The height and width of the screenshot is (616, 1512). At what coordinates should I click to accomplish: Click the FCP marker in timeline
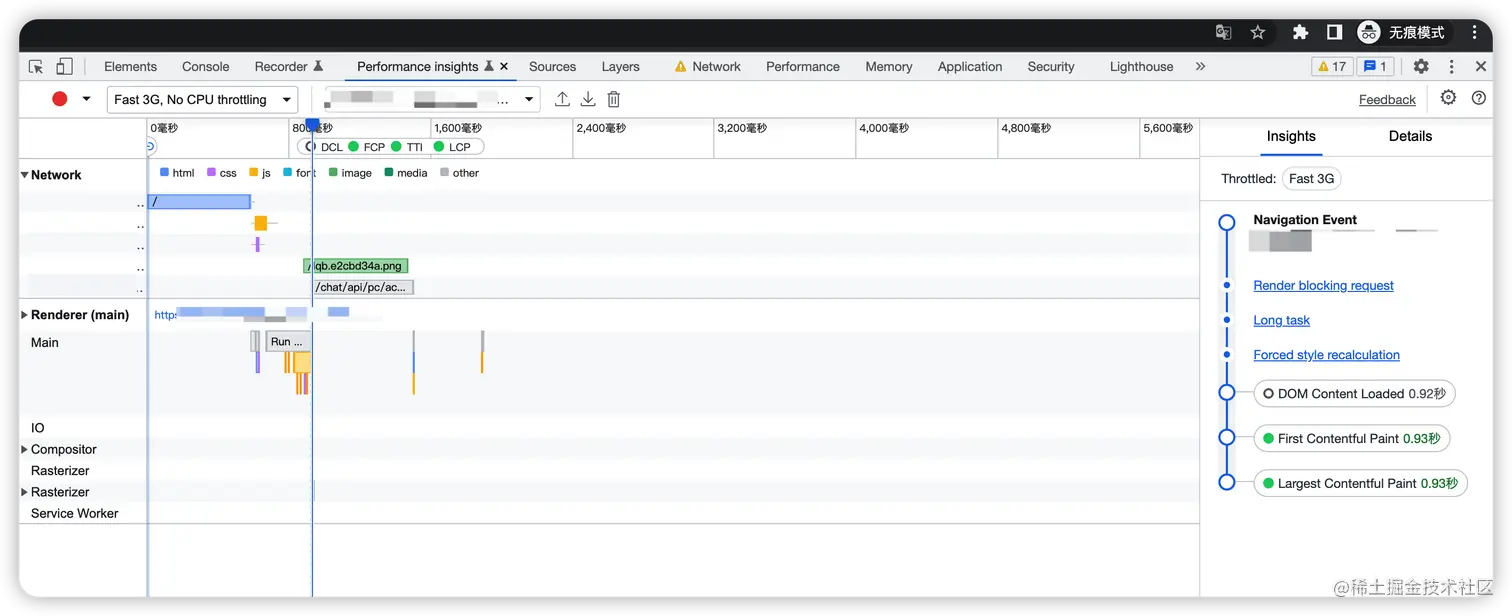point(367,147)
